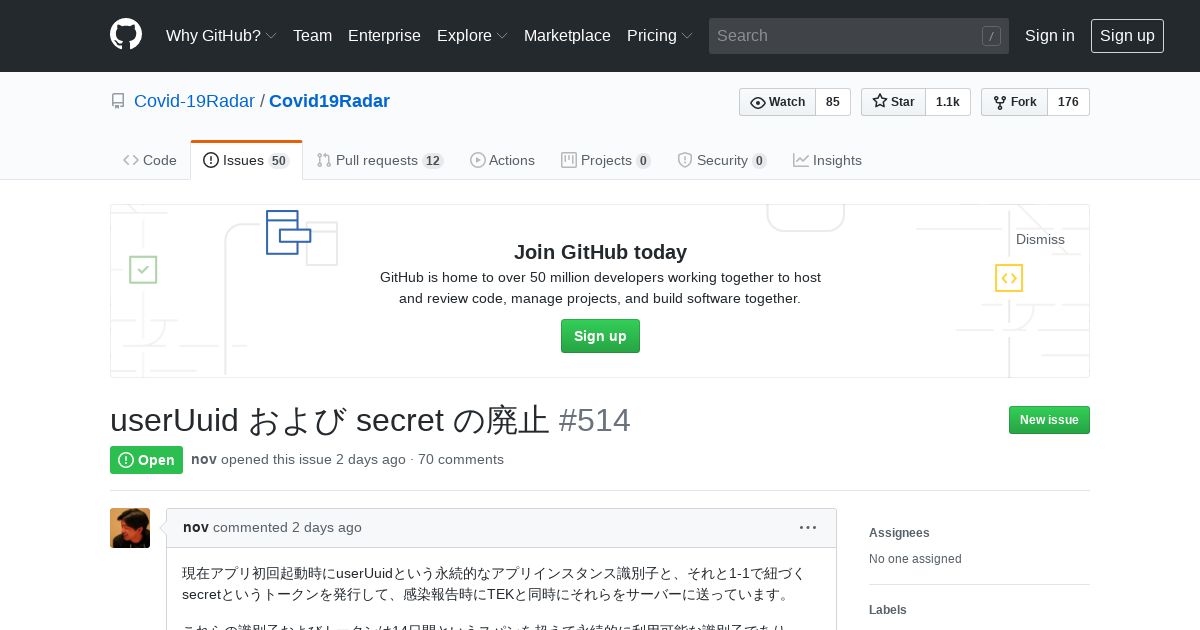
Task: Open the Team page link
Action: pos(312,35)
